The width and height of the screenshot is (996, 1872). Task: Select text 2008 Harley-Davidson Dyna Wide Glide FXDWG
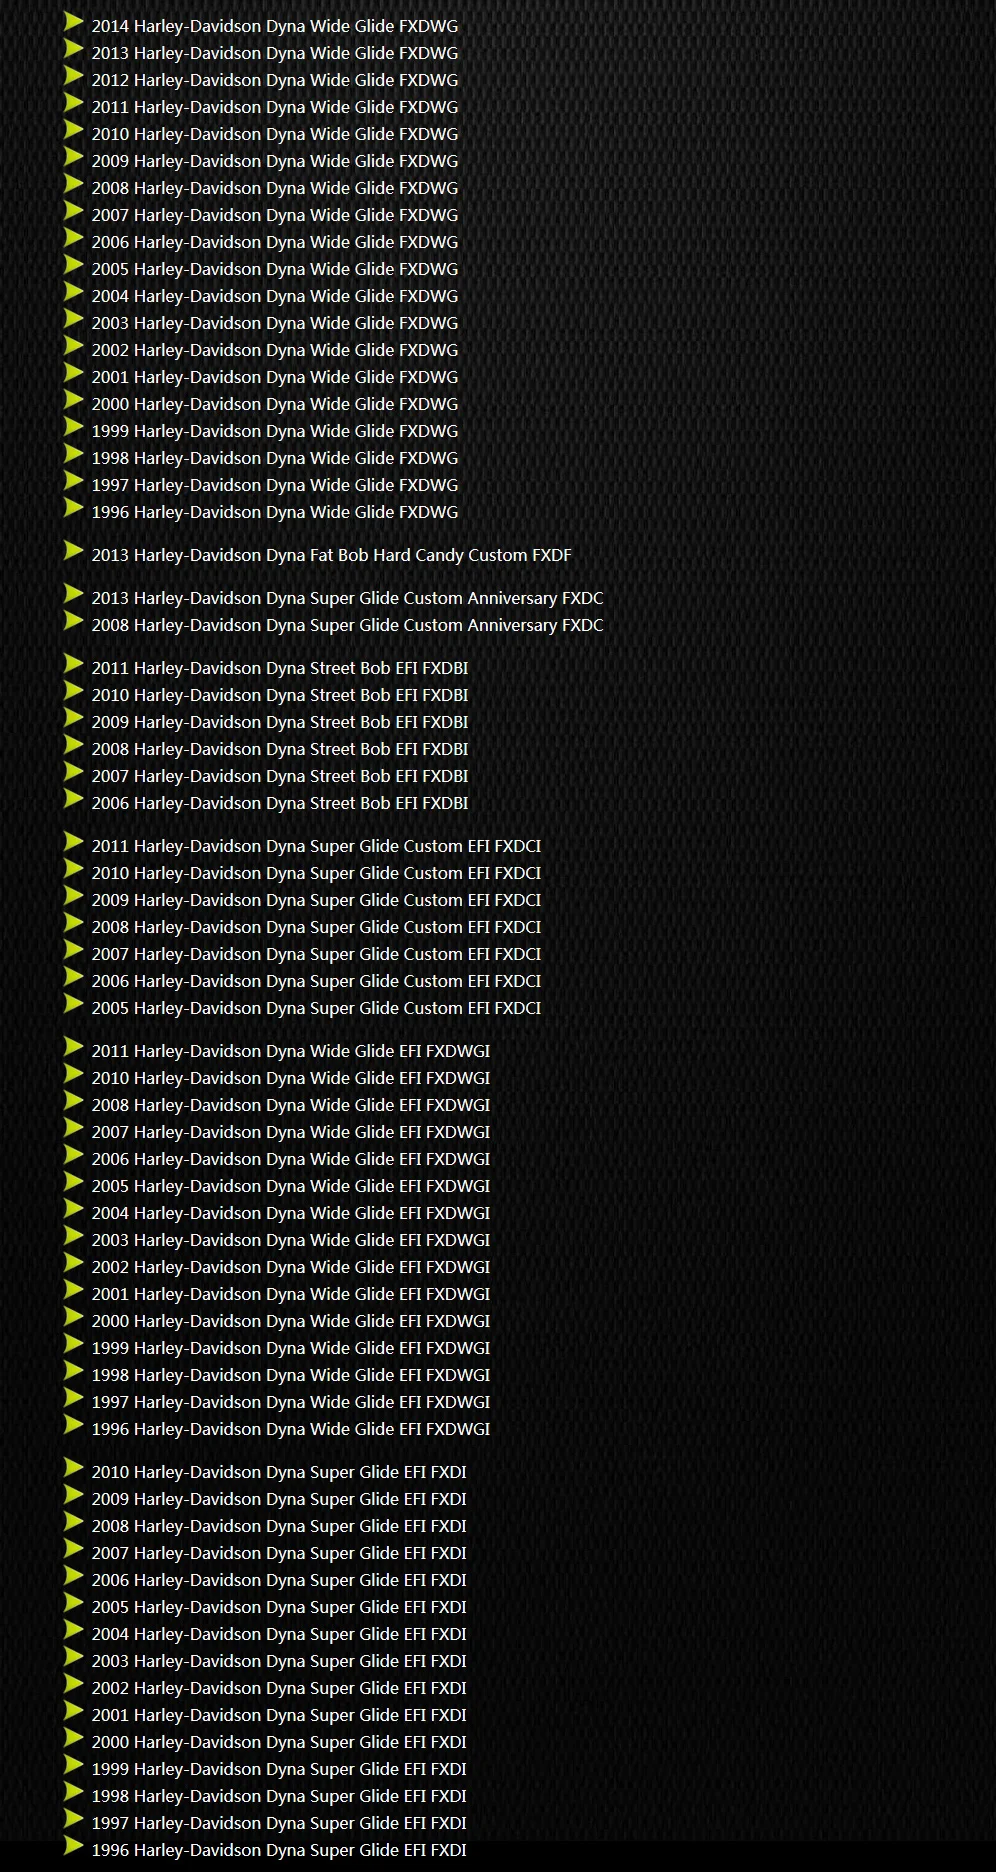(275, 188)
